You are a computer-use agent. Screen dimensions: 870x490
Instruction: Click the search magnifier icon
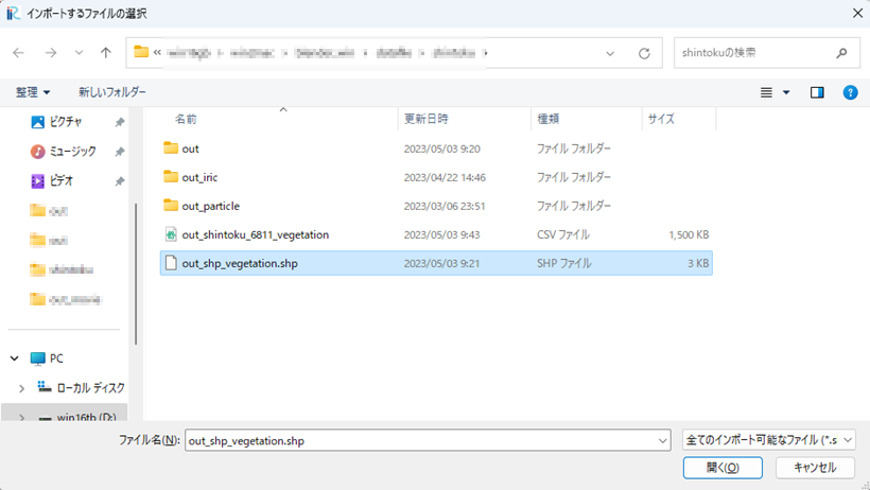point(842,53)
